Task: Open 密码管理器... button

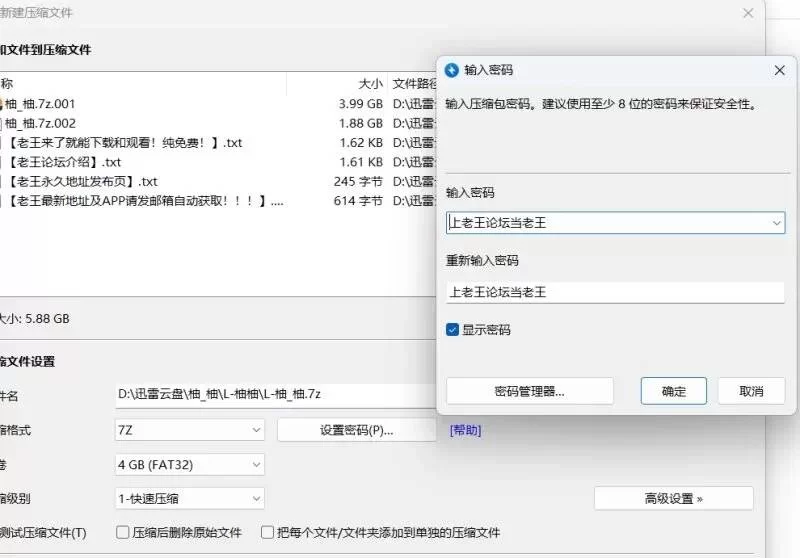Action: click(x=530, y=391)
